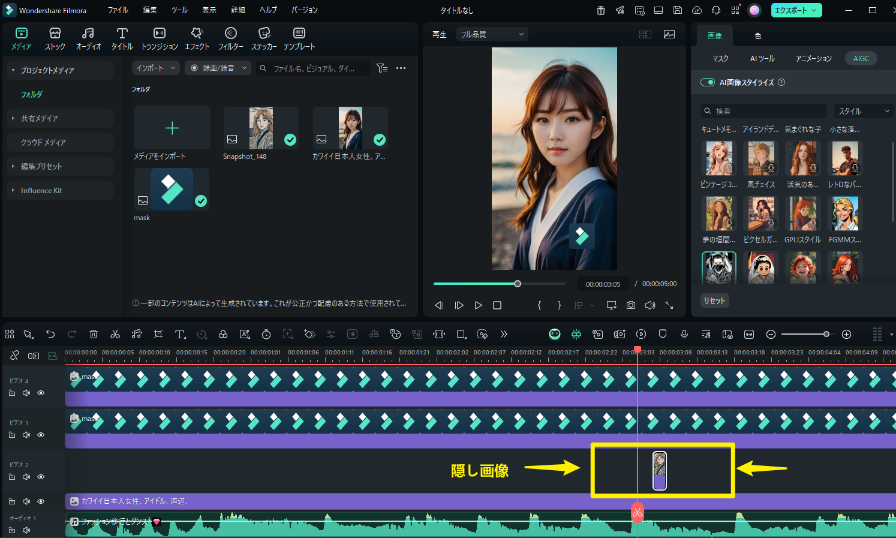This screenshot has width=896, height=538.
Task: Click the filter icon beside search field
Action: tap(382, 68)
